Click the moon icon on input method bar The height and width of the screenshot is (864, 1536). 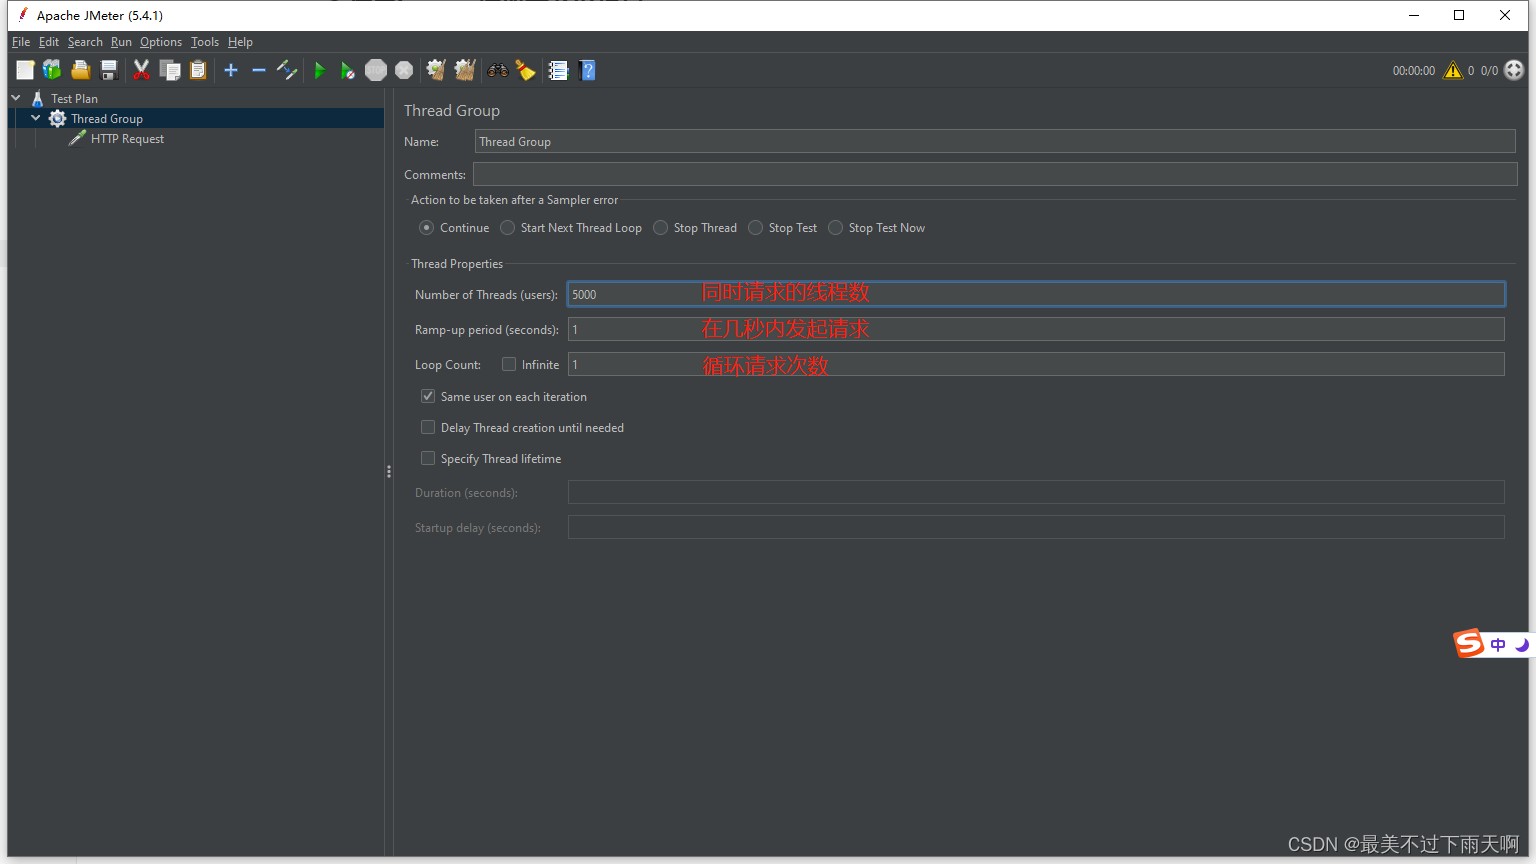pyautogui.click(x=1521, y=645)
